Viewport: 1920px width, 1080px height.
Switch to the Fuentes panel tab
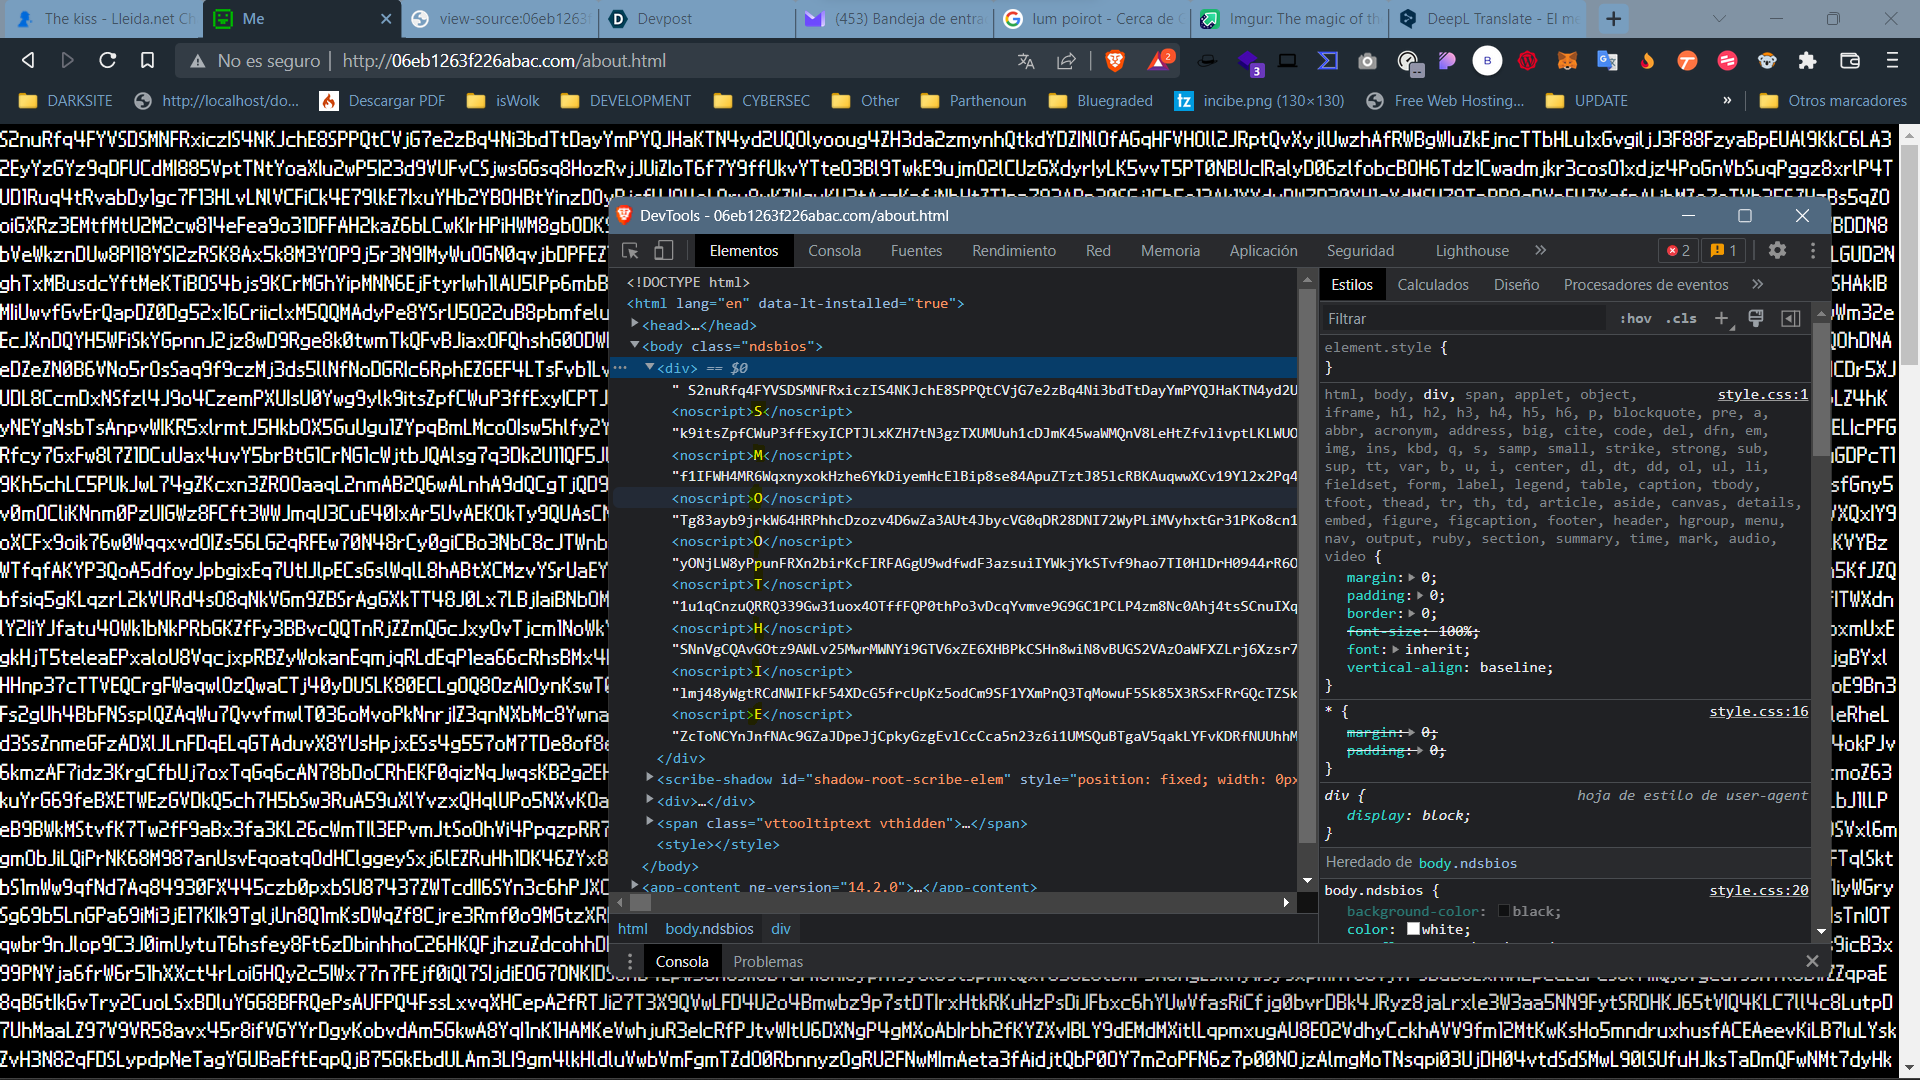[916, 250]
